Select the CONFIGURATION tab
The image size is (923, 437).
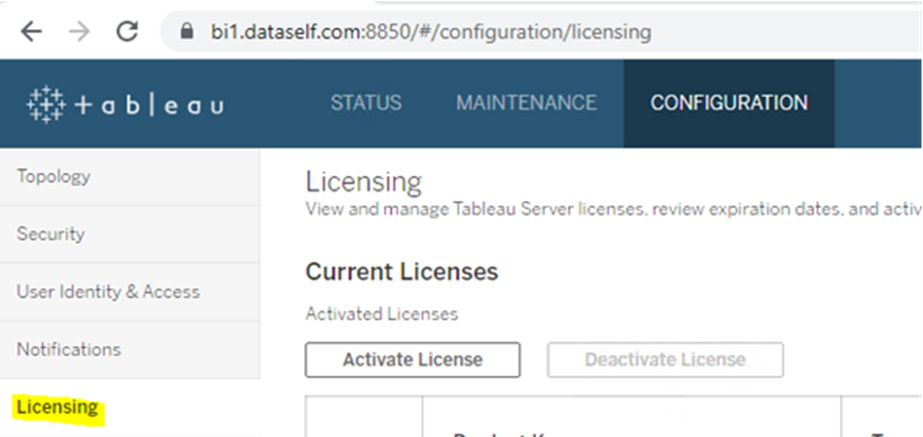click(x=729, y=103)
